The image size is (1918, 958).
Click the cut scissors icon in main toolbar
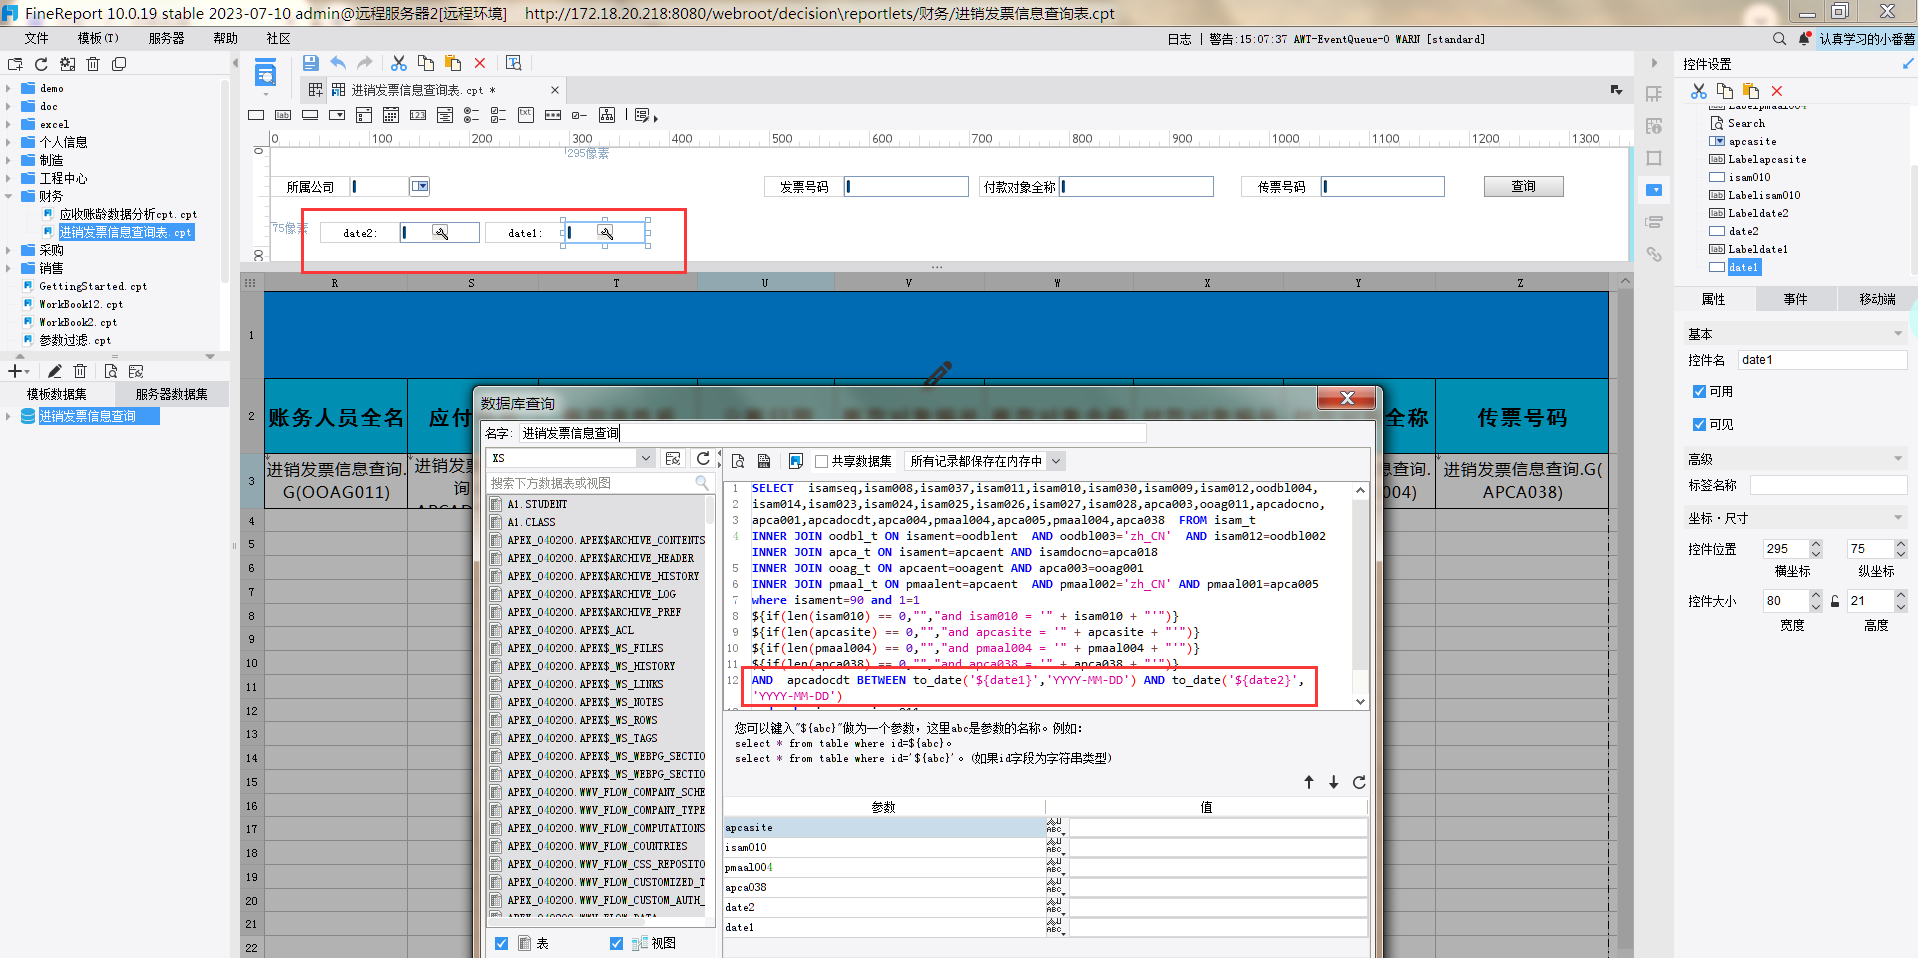click(398, 63)
